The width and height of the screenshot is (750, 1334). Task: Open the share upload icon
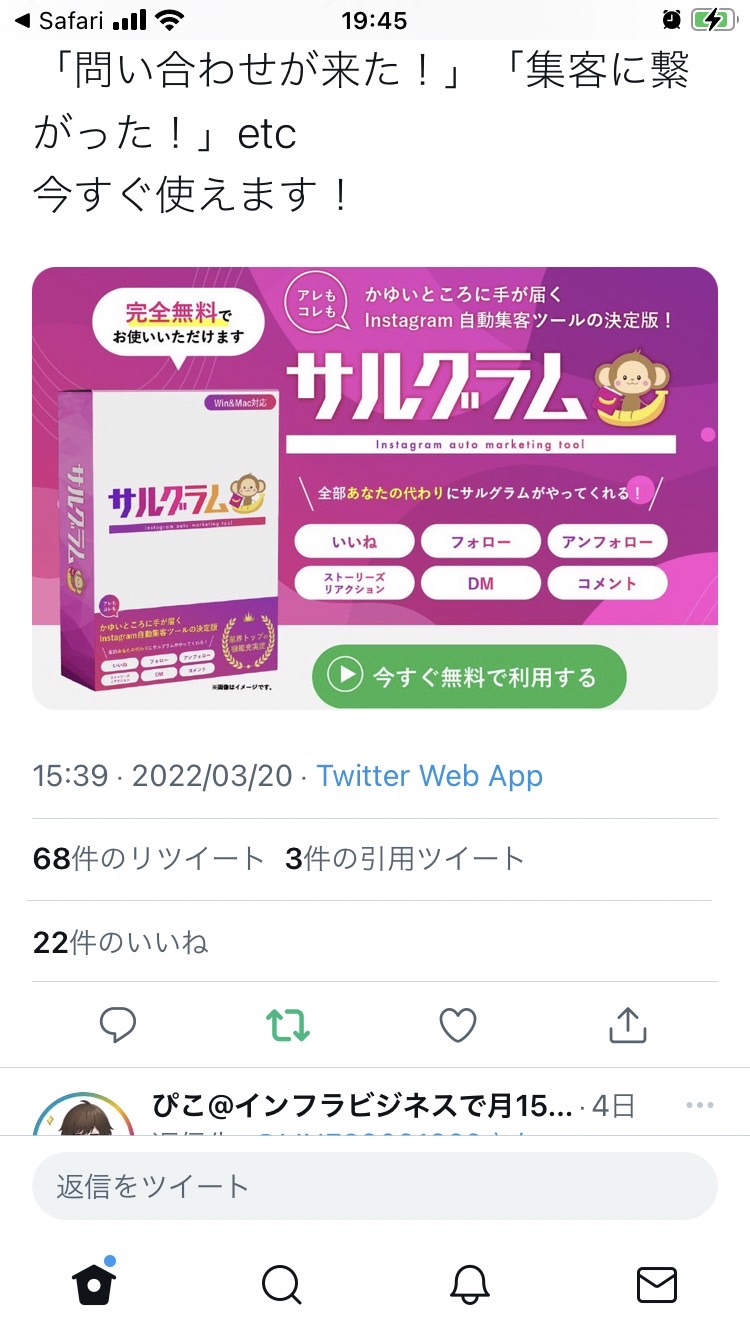tap(628, 1024)
